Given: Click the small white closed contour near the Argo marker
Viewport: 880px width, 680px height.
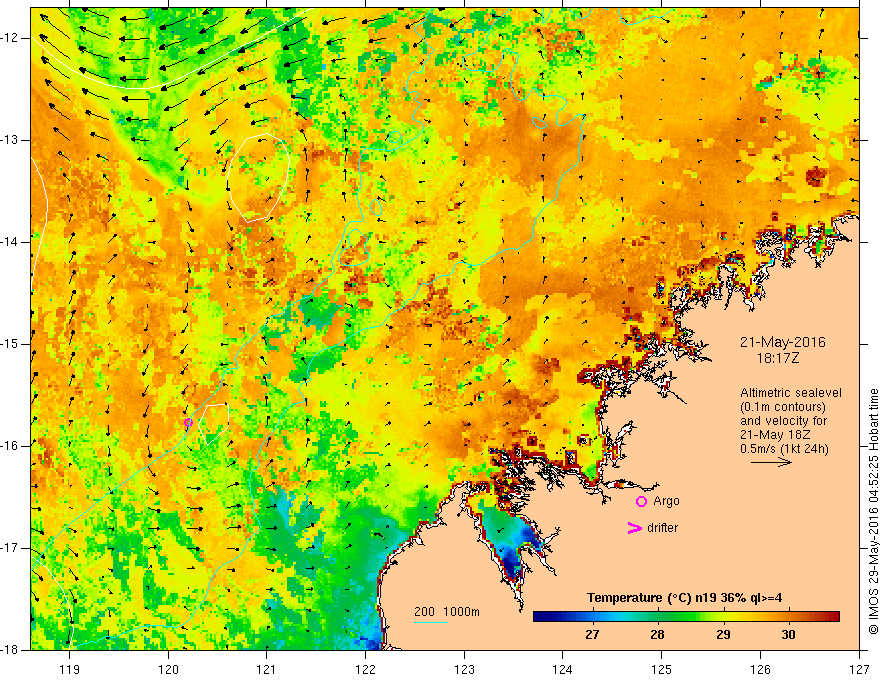Looking at the screenshot, I should (214, 424).
